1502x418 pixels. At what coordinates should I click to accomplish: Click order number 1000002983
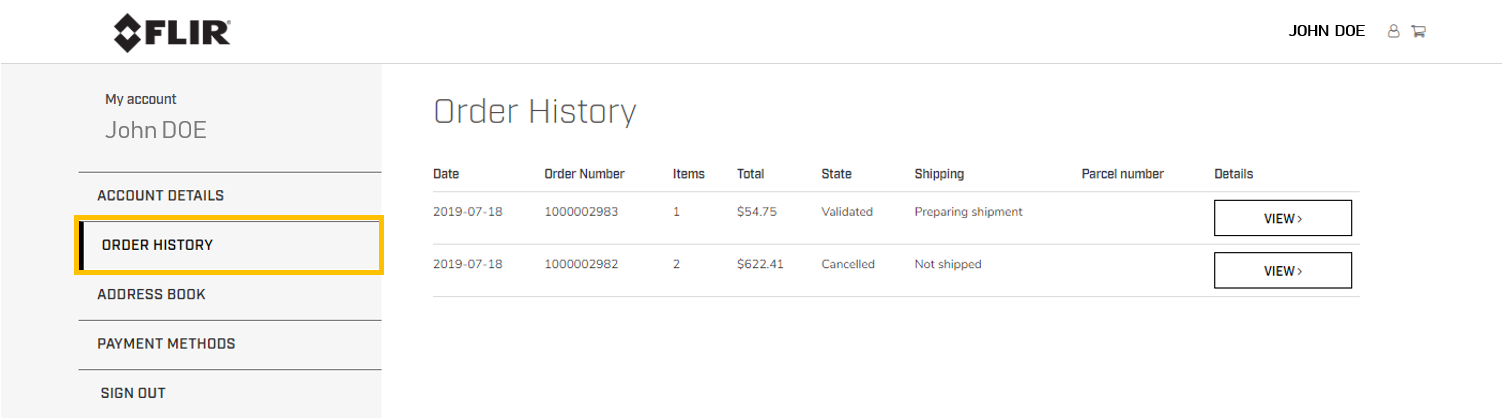[581, 212]
